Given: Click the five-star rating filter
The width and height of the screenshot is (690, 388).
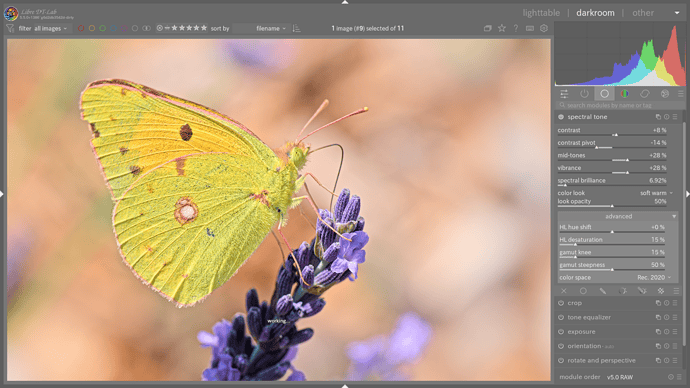Looking at the screenshot, I should point(204,28).
